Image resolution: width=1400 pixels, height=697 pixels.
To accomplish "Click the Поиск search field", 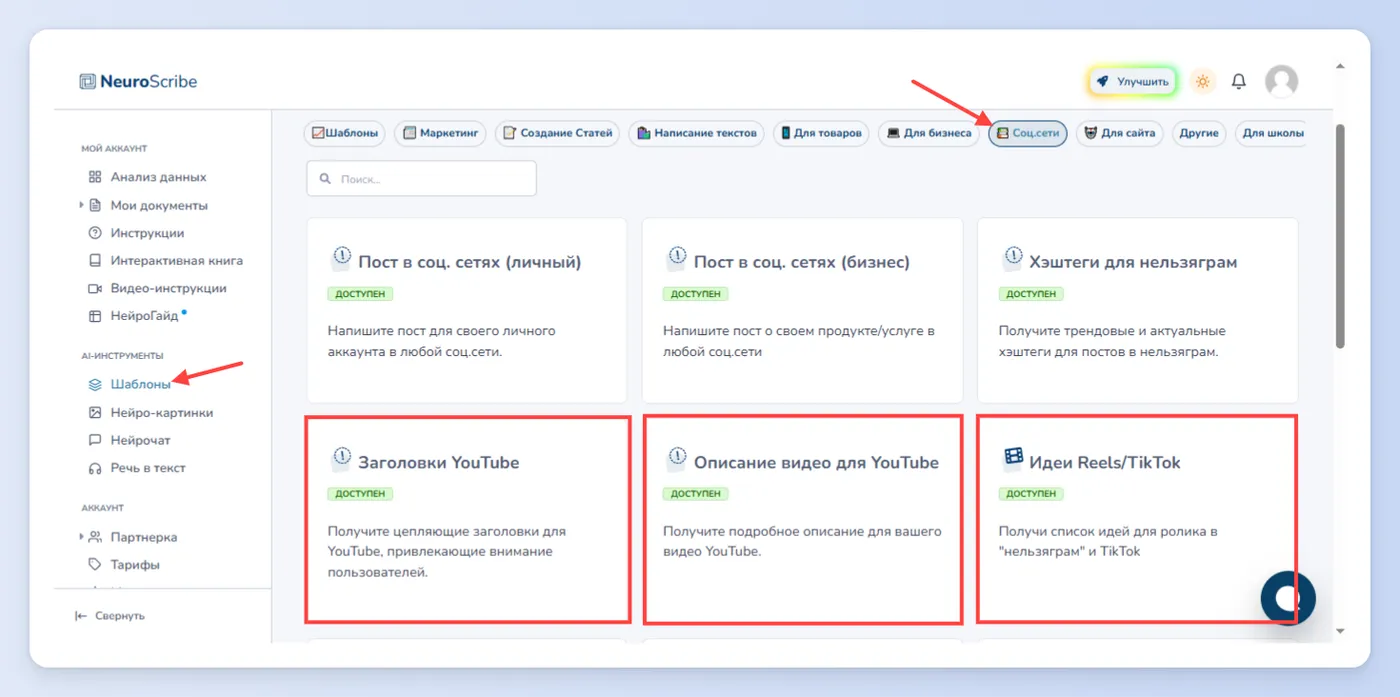I will 421,179.
